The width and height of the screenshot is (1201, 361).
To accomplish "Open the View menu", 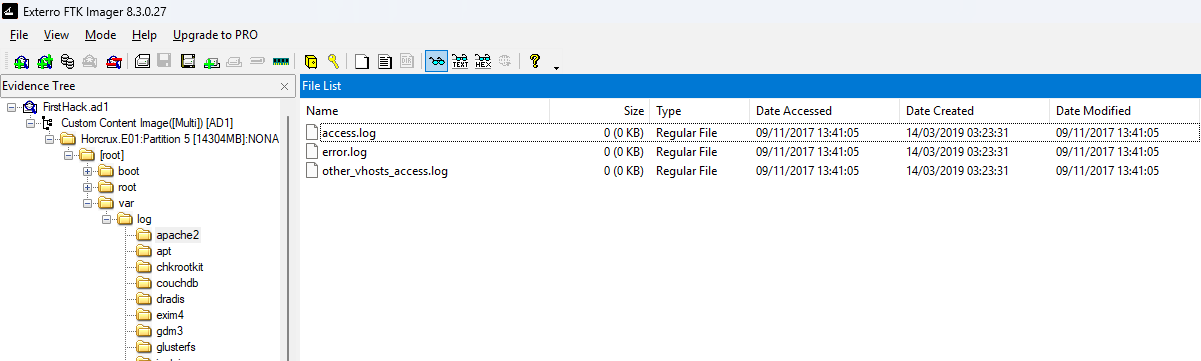I will click(x=56, y=35).
